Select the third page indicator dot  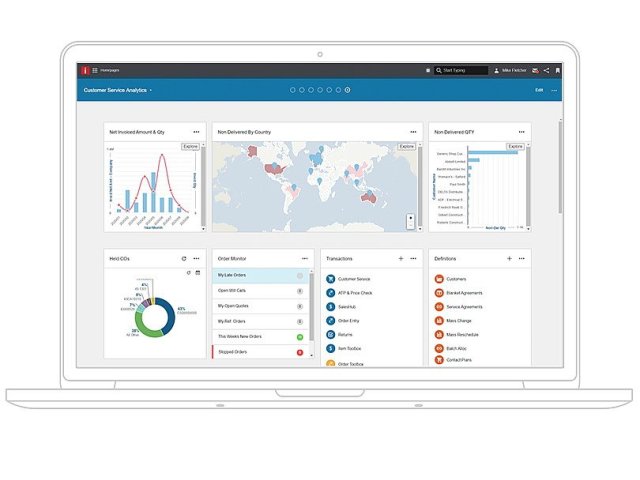[x=311, y=90]
